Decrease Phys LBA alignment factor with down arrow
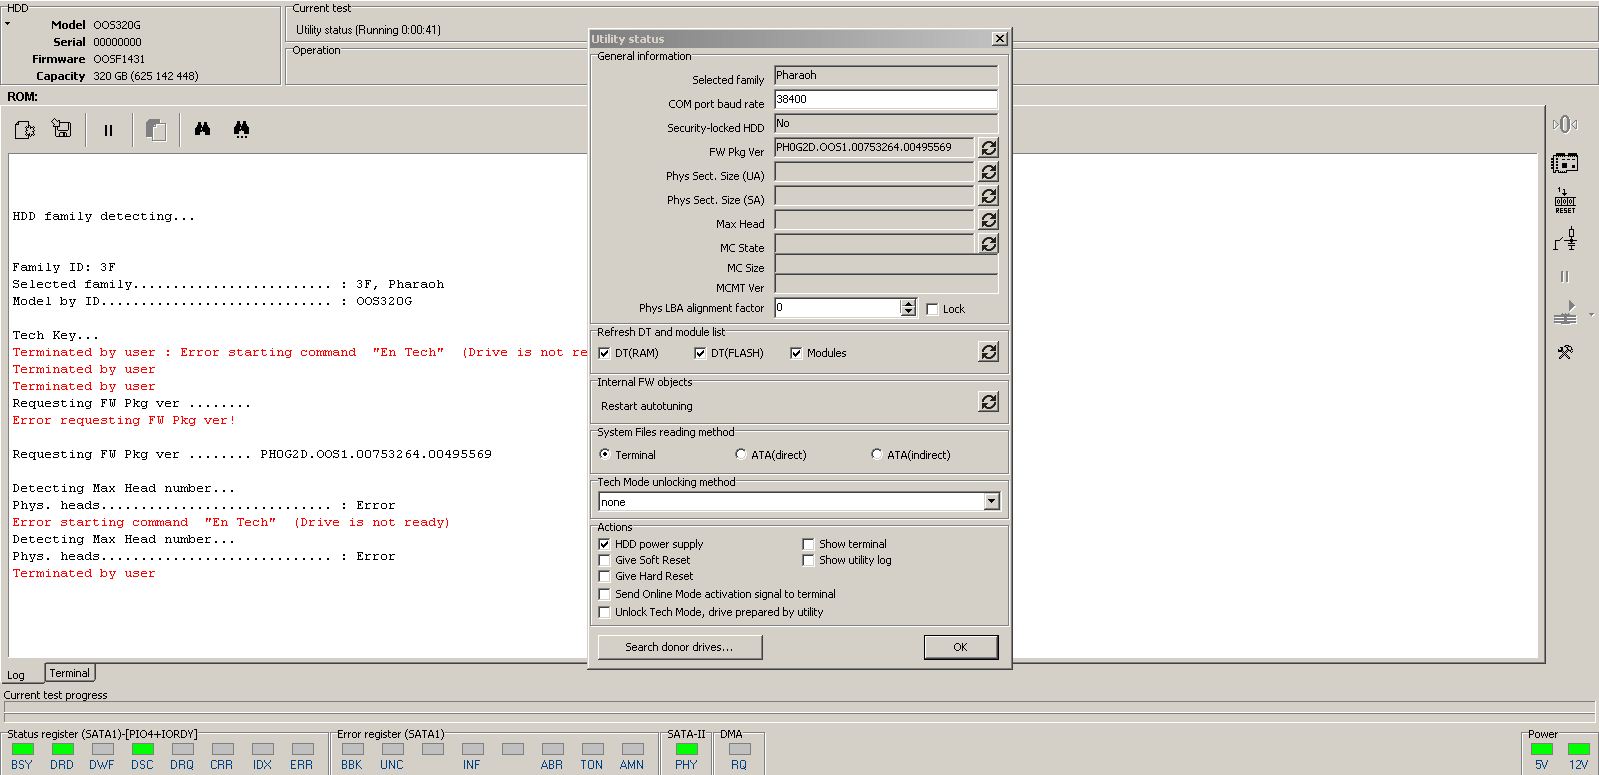 click(x=908, y=313)
